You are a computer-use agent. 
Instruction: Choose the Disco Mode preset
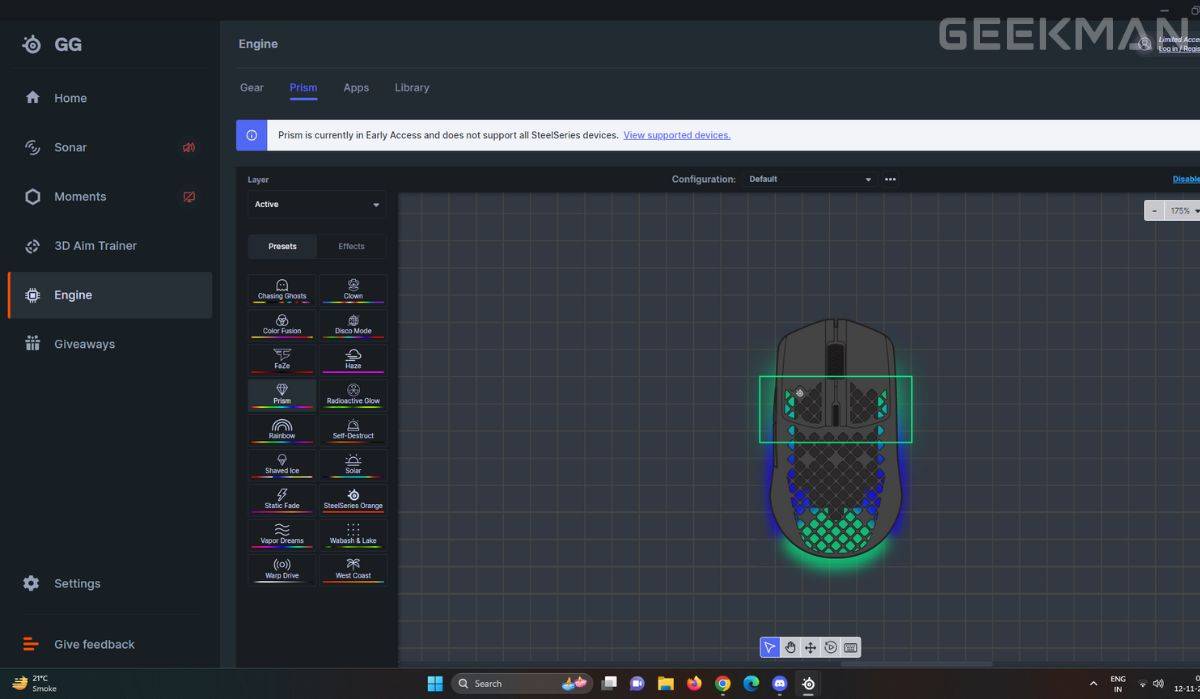pos(353,324)
